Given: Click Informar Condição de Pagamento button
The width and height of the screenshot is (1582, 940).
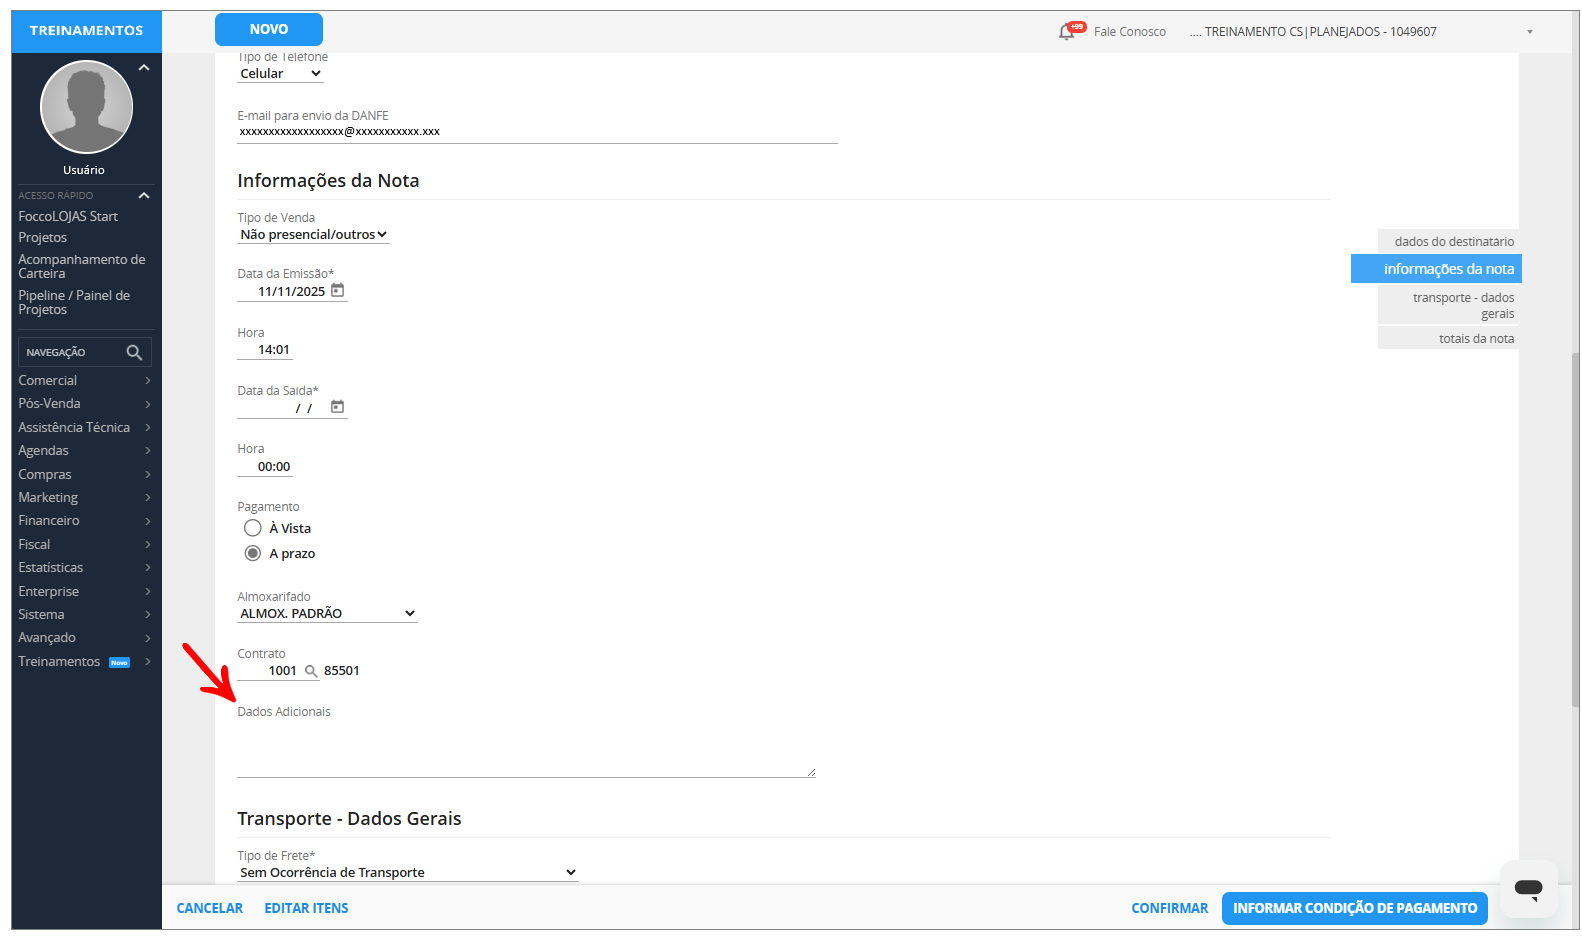Looking at the screenshot, I should coord(1355,909).
